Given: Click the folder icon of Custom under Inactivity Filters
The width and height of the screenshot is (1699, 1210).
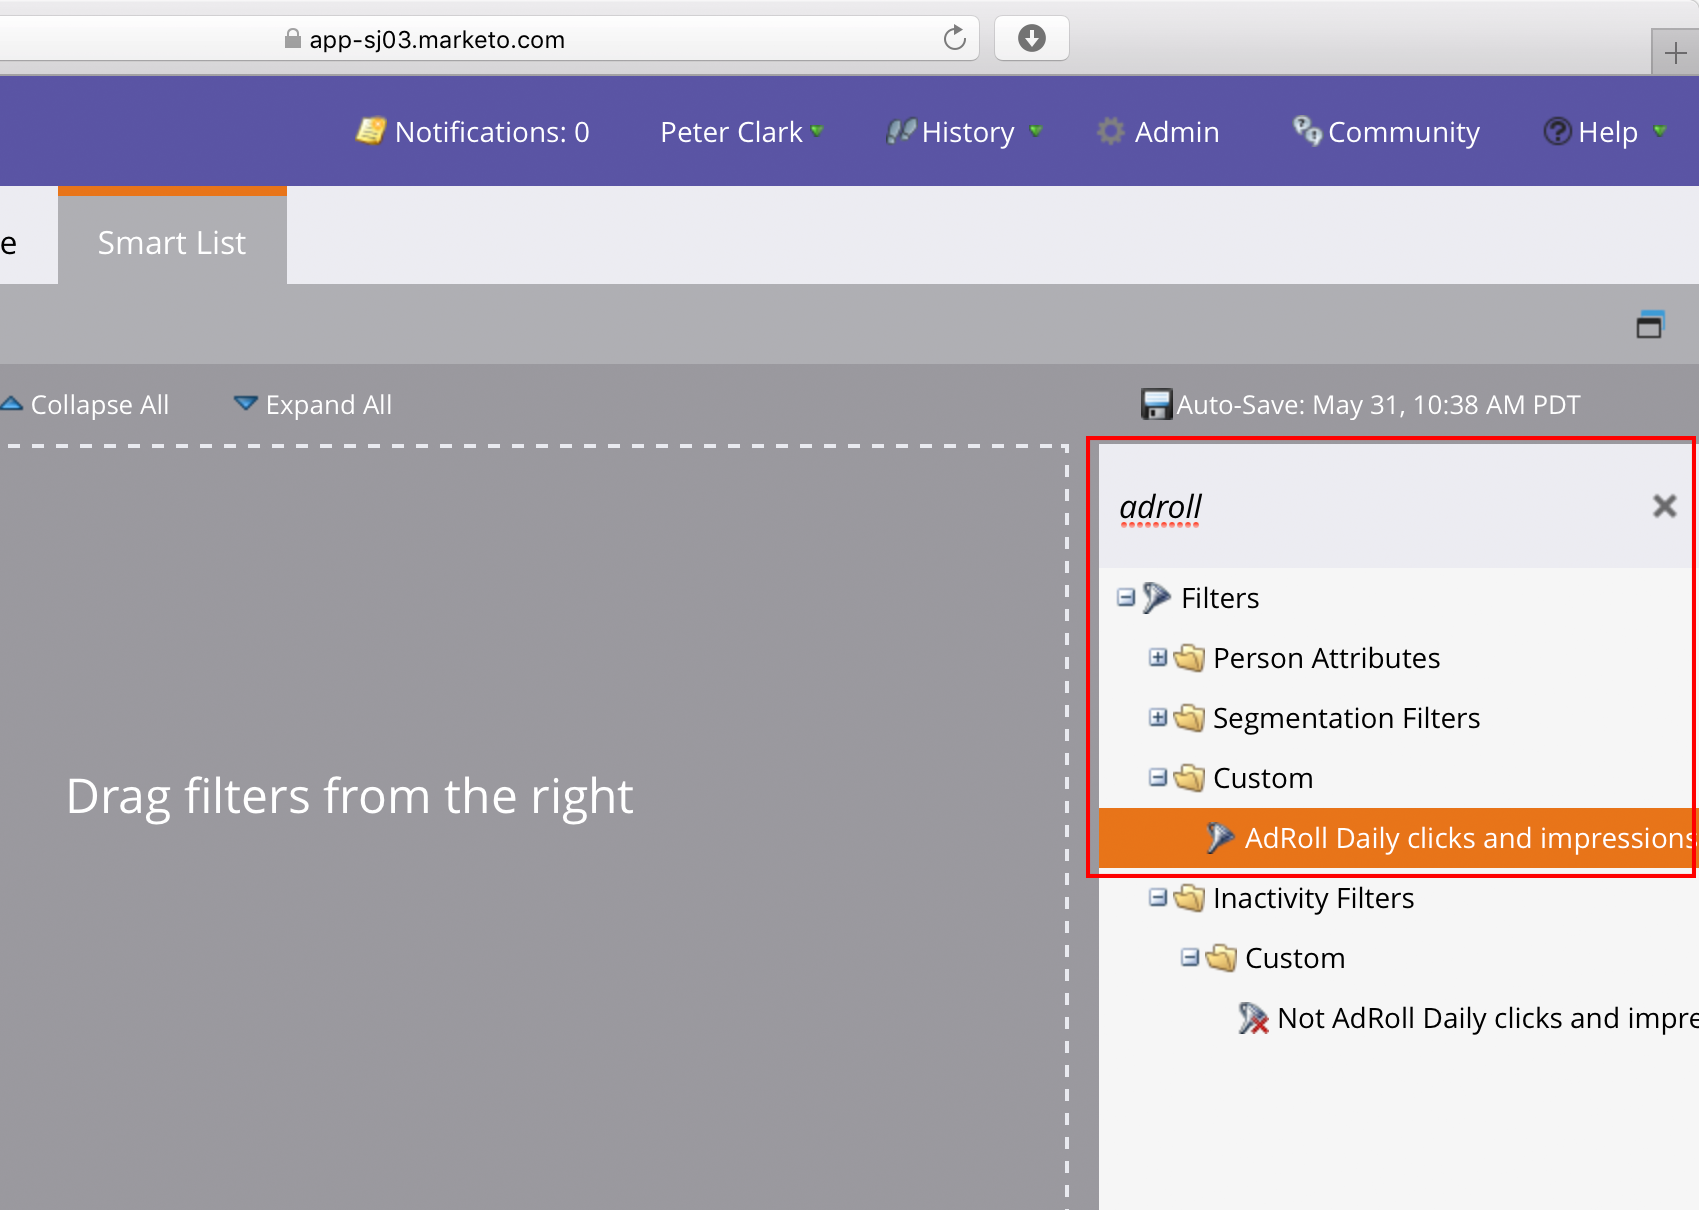Looking at the screenshot, I should [1221, 957].
